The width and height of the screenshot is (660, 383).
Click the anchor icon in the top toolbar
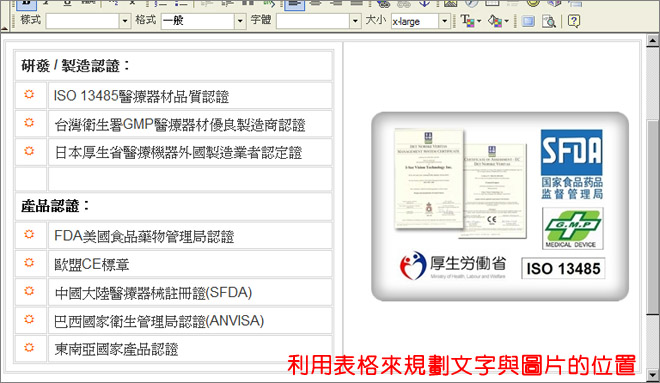424,3
